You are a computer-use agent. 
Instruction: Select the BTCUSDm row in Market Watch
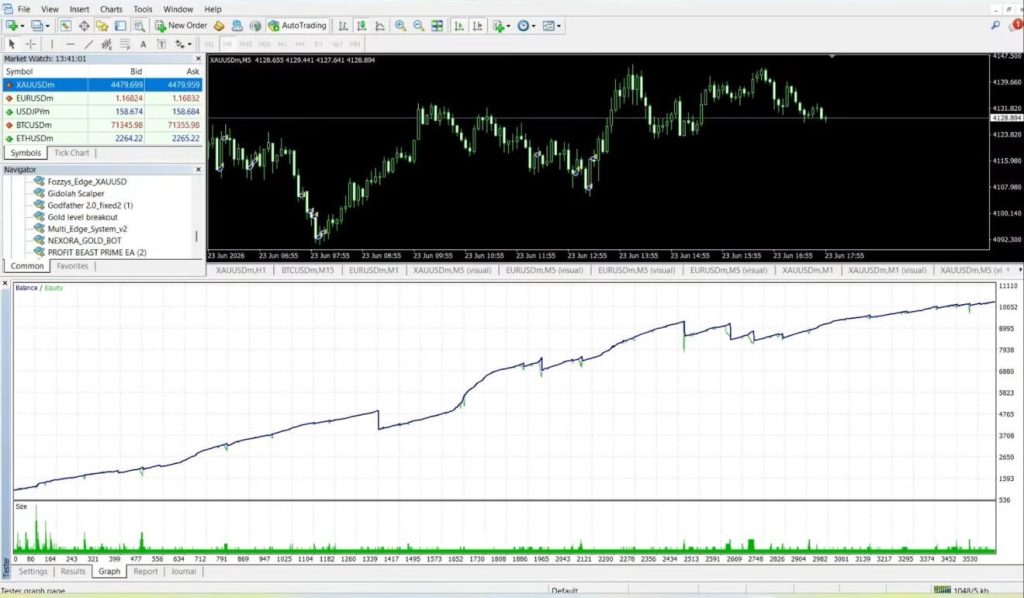(103, 125)
